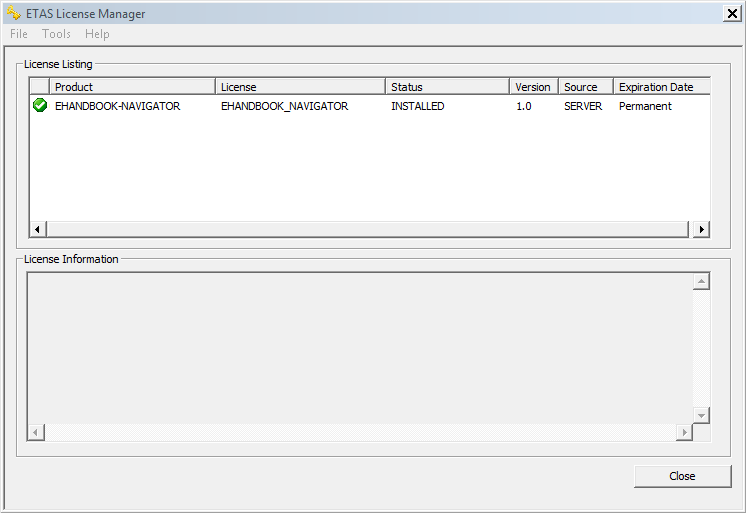Click the ETAS License Manager key icon

(x=13, y=13)
